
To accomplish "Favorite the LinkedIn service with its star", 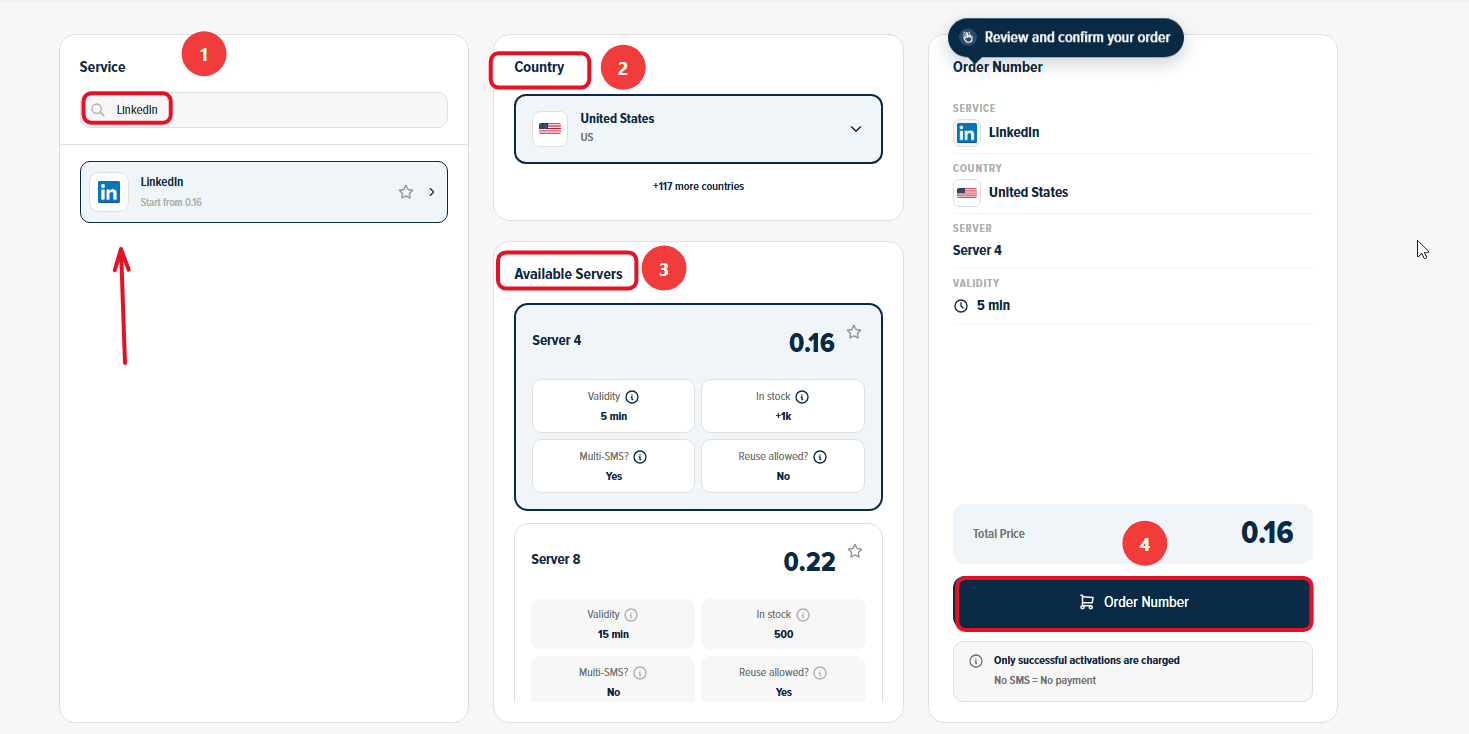I will pyautogui.click(x=406, y=192).
